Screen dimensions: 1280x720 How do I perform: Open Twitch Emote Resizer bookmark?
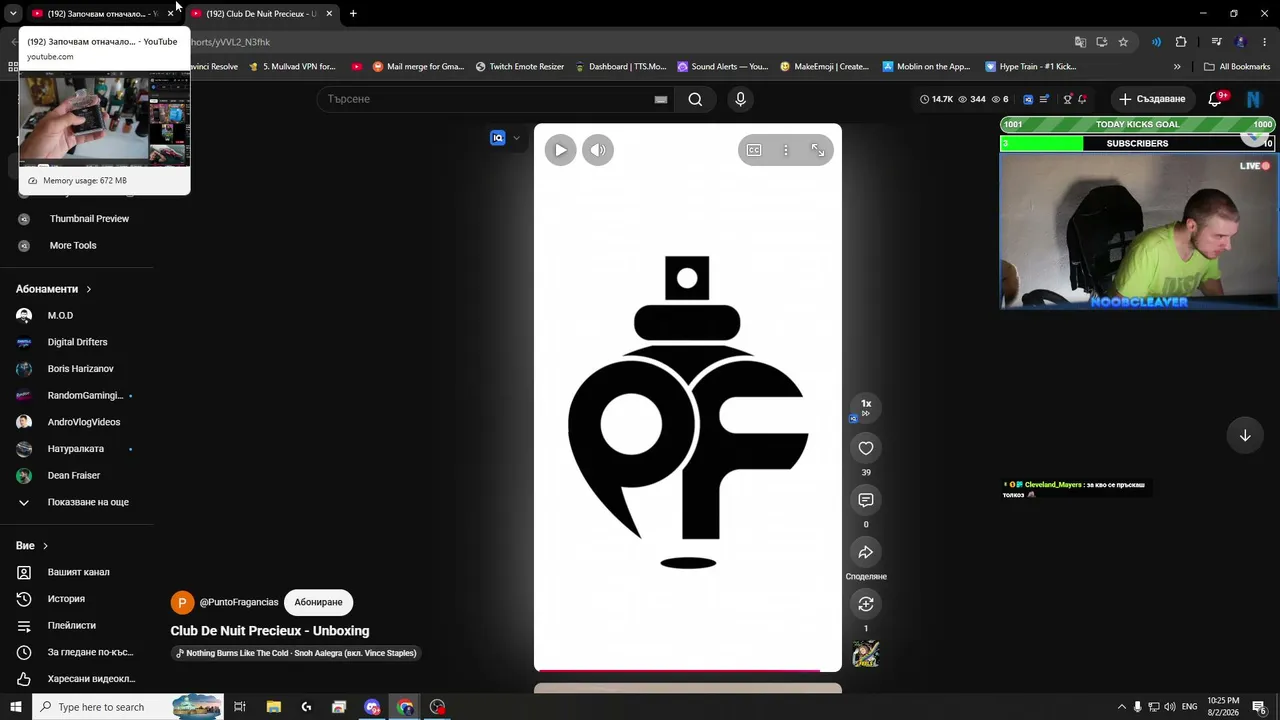(x=520, y=67)
